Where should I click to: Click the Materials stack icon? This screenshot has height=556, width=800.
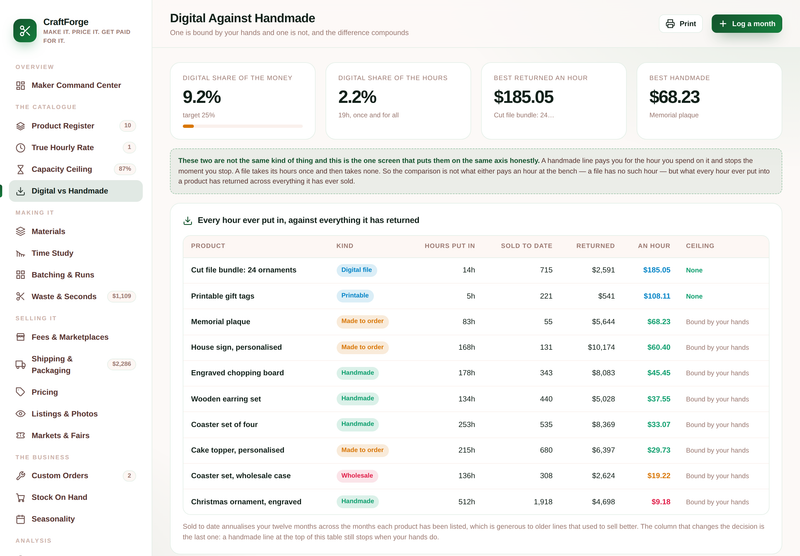pos(20,232)
